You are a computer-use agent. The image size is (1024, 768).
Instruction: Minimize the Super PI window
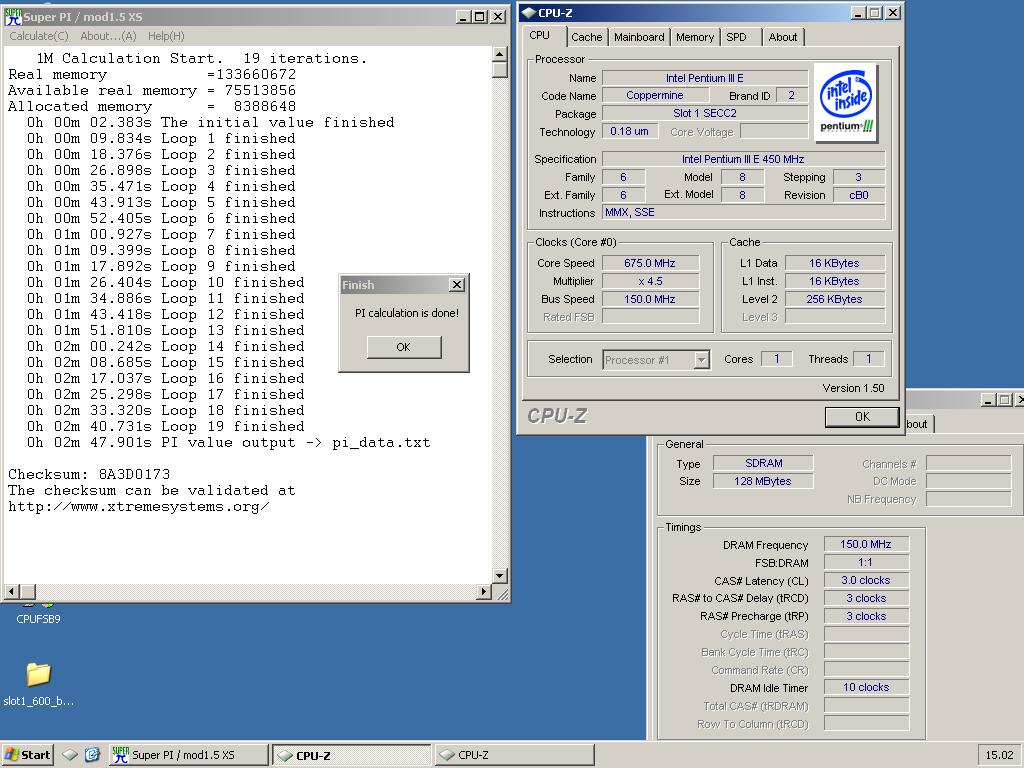pyautogui.click(x=463, y=17)
